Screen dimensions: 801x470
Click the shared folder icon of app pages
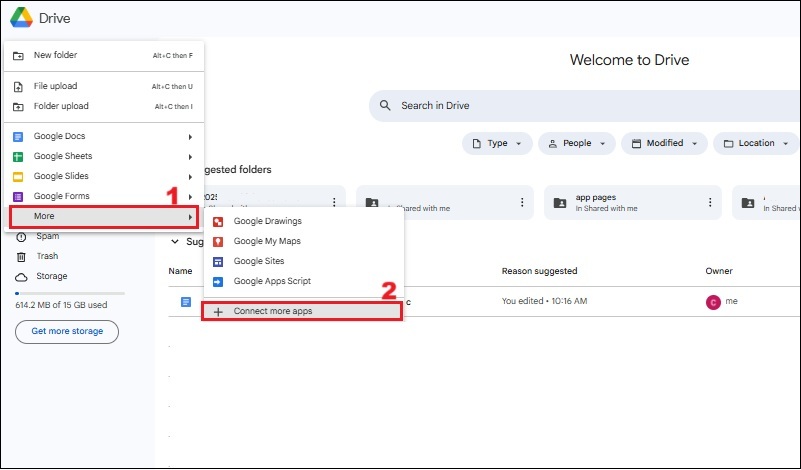tap(560, 203)
